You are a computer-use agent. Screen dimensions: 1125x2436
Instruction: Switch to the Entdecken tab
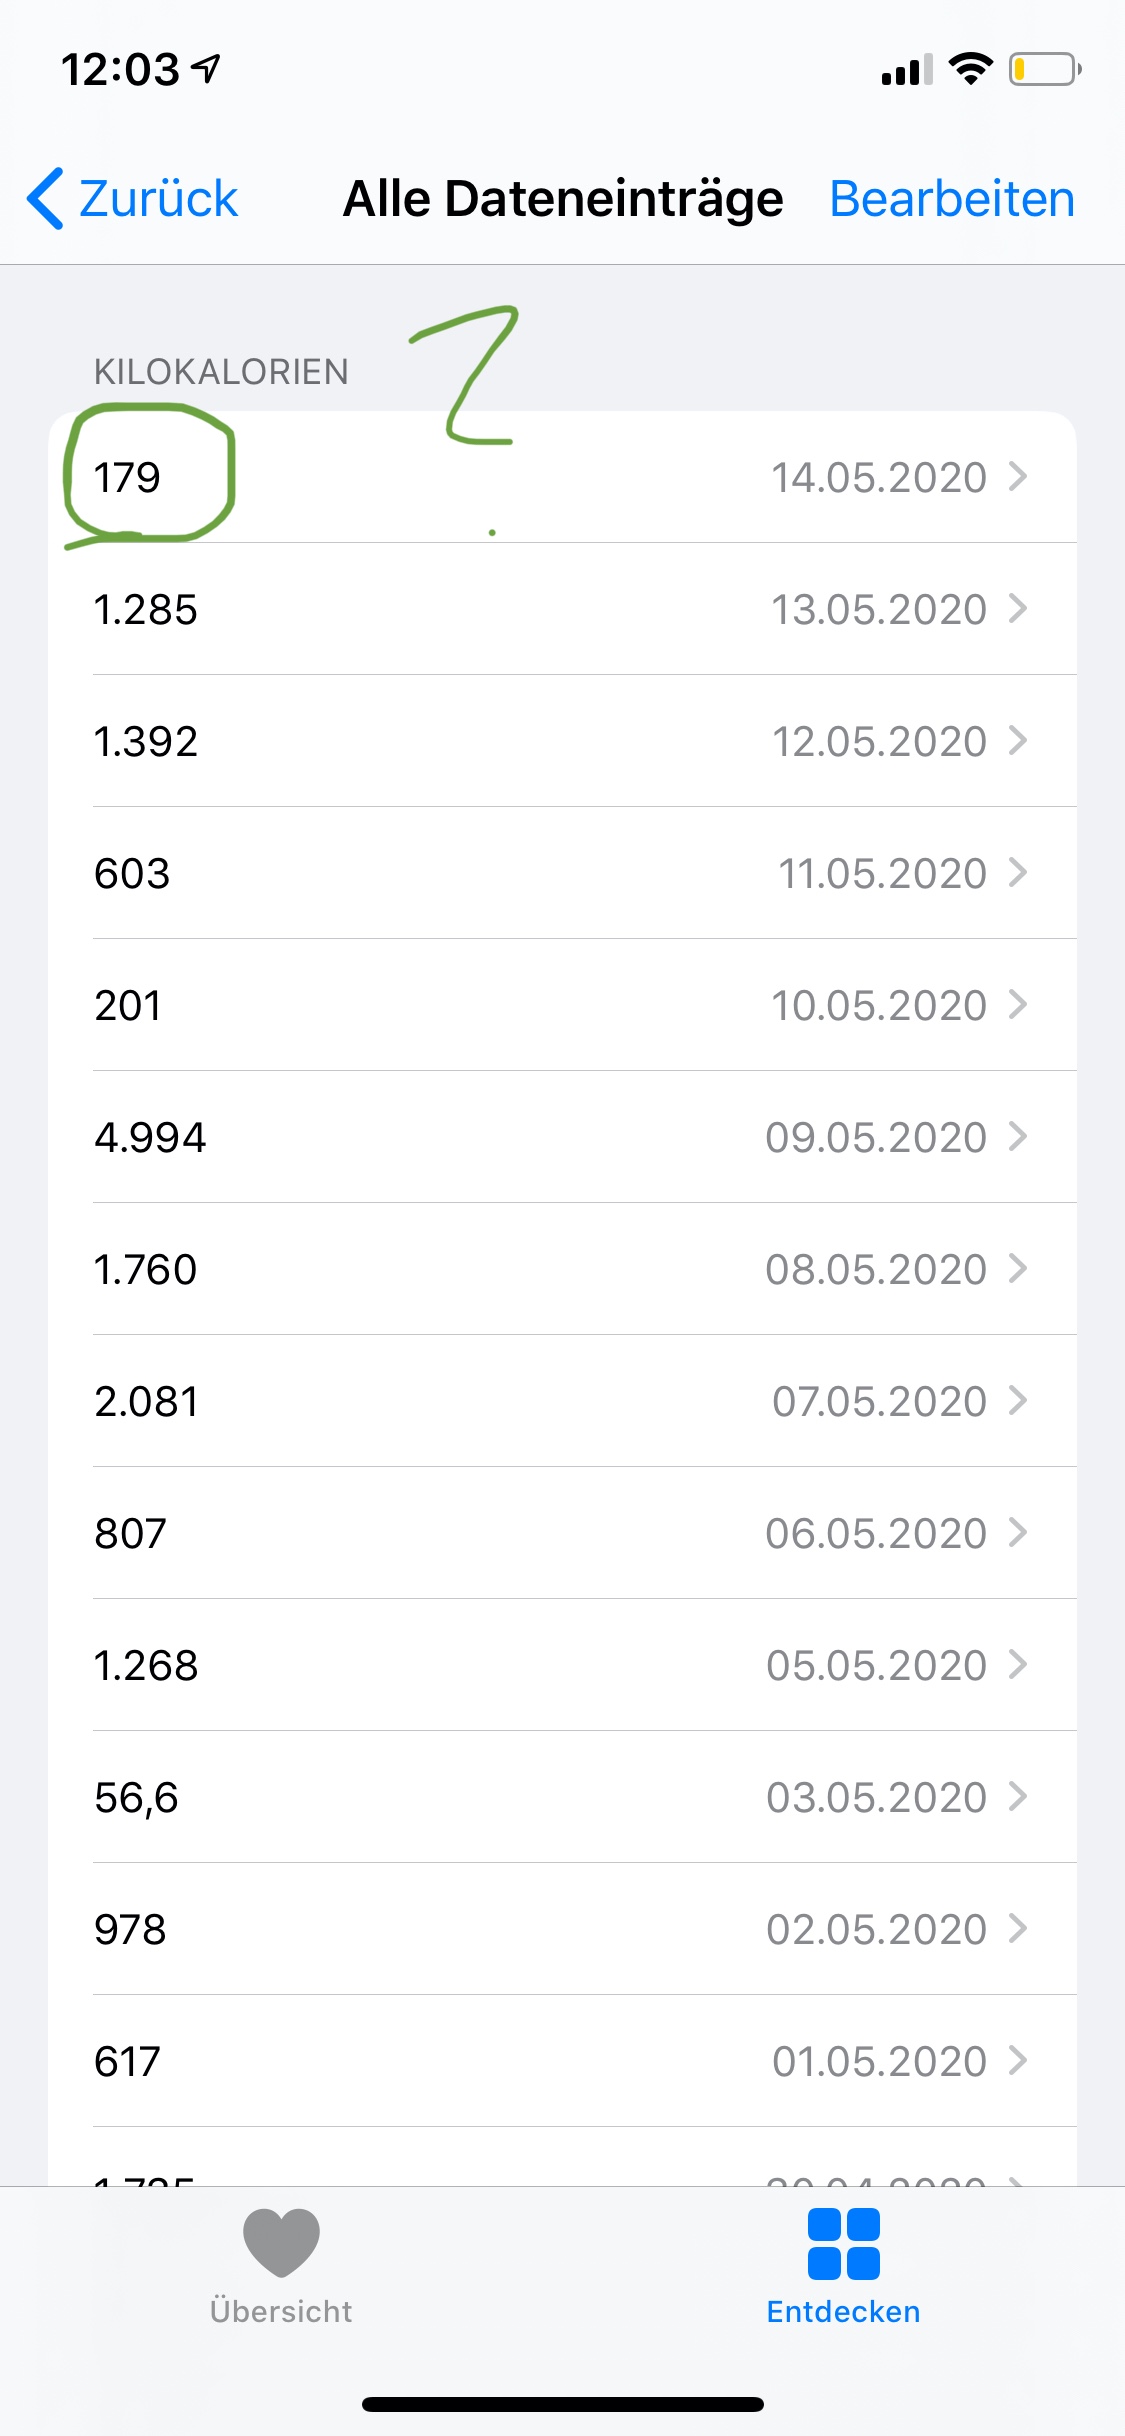843,2264
